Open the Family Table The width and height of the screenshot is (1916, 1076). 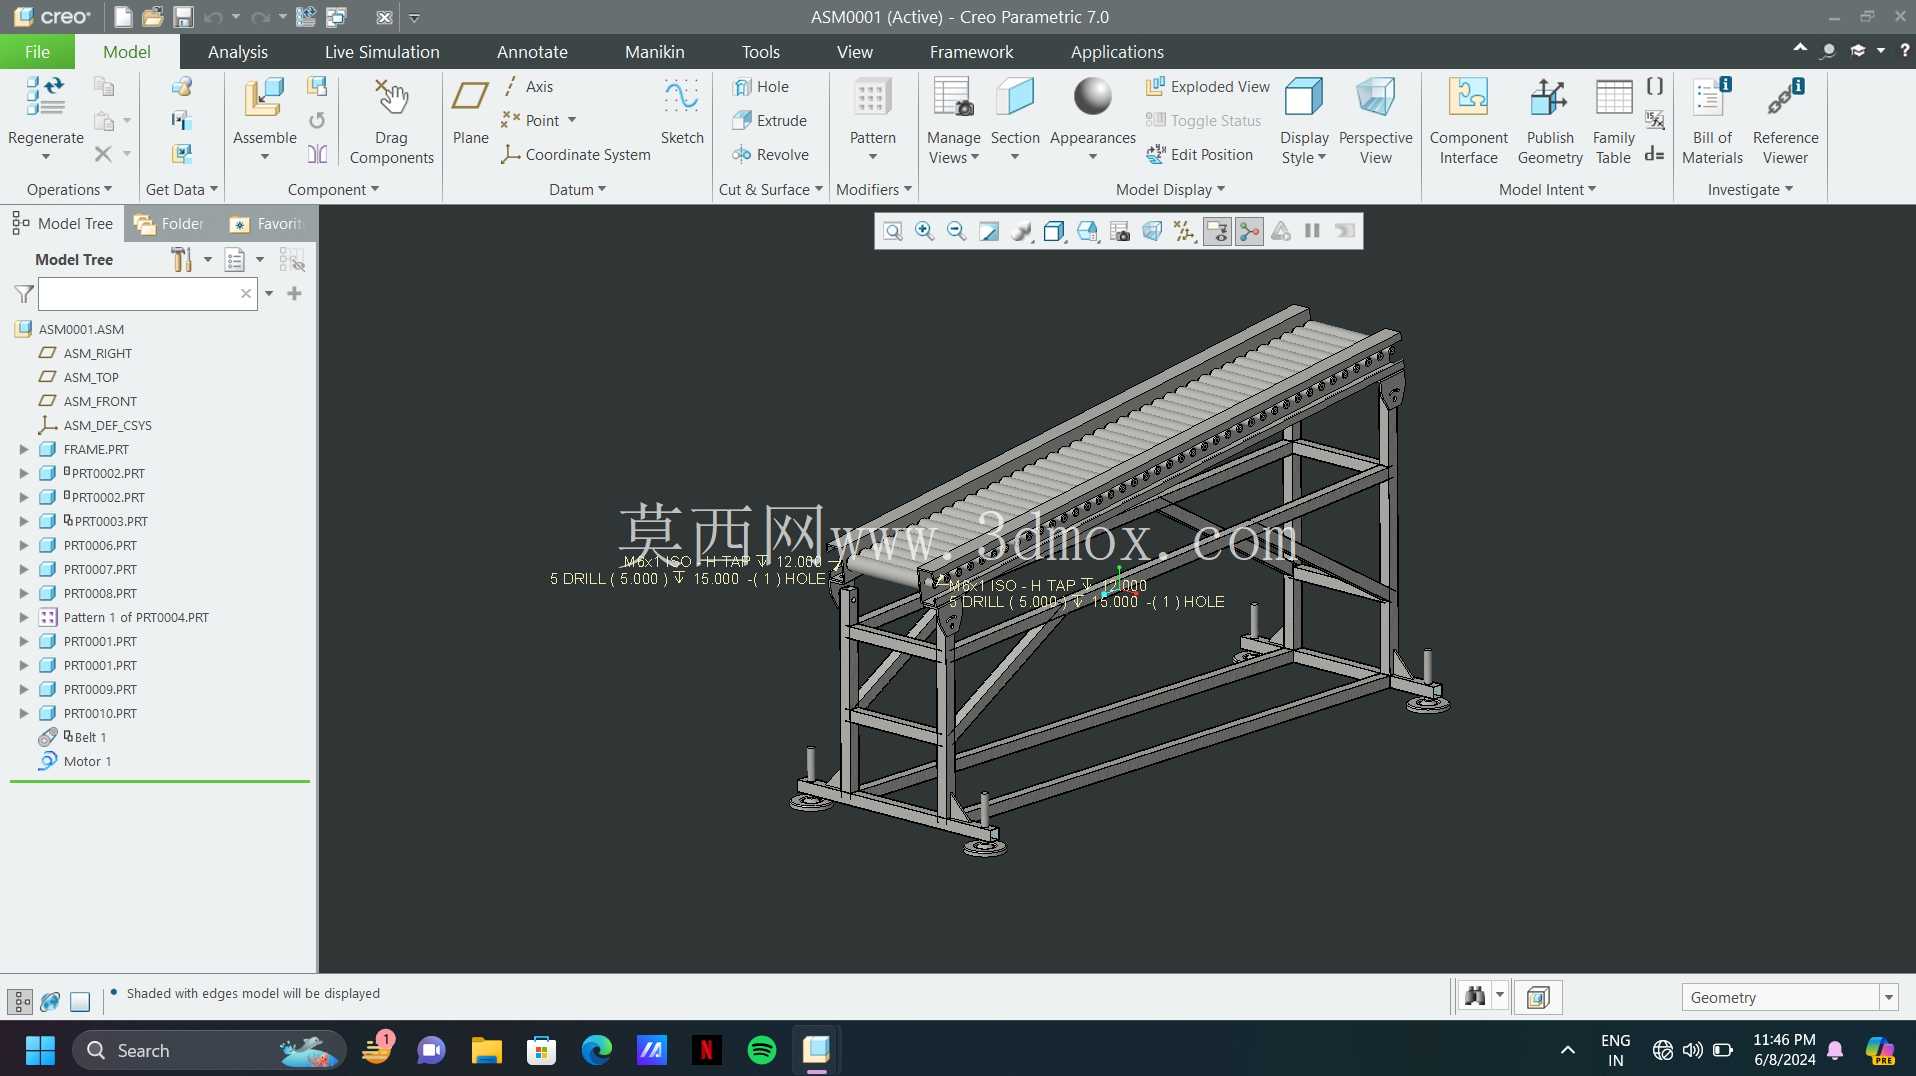(x=1613, y=121)
